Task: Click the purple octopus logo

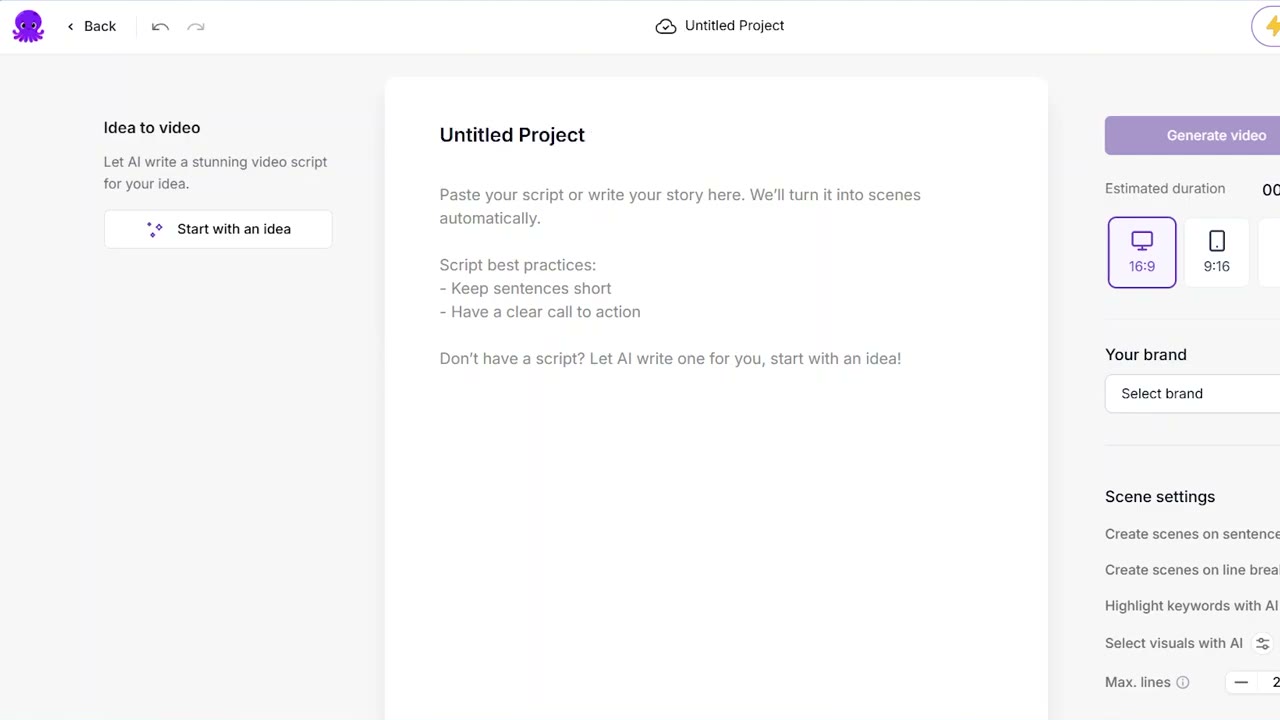Action: [28, 26]
